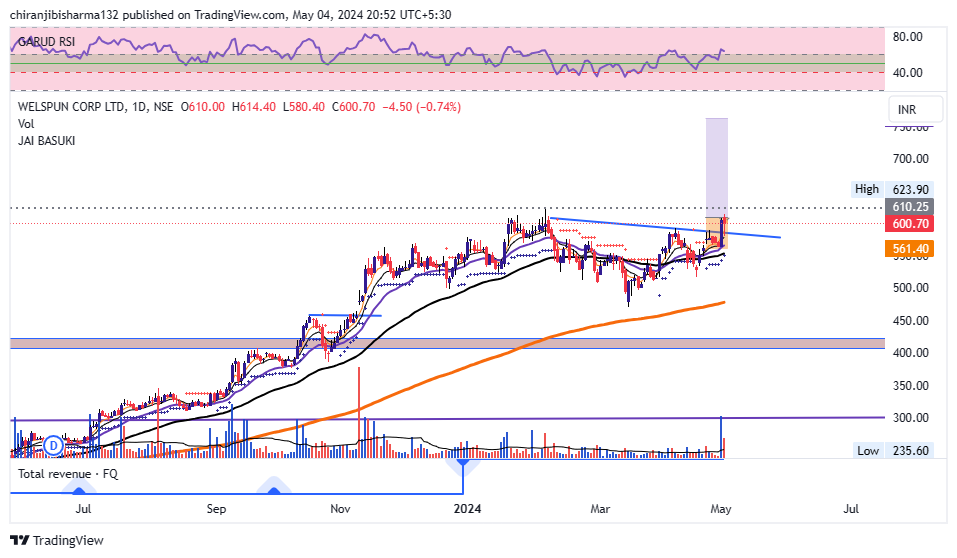The height and width of the screenshot is (558, 957).
Task: Click the Mar label on time axis
Action: point(600,509)
